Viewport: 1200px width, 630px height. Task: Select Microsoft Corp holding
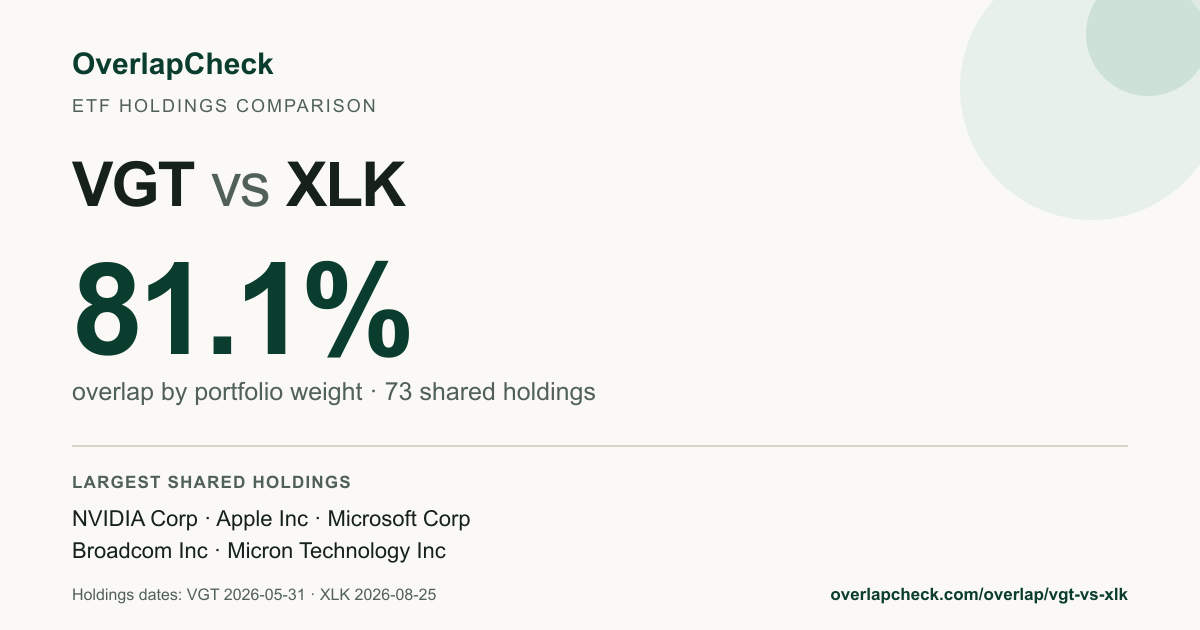point(399,519)
